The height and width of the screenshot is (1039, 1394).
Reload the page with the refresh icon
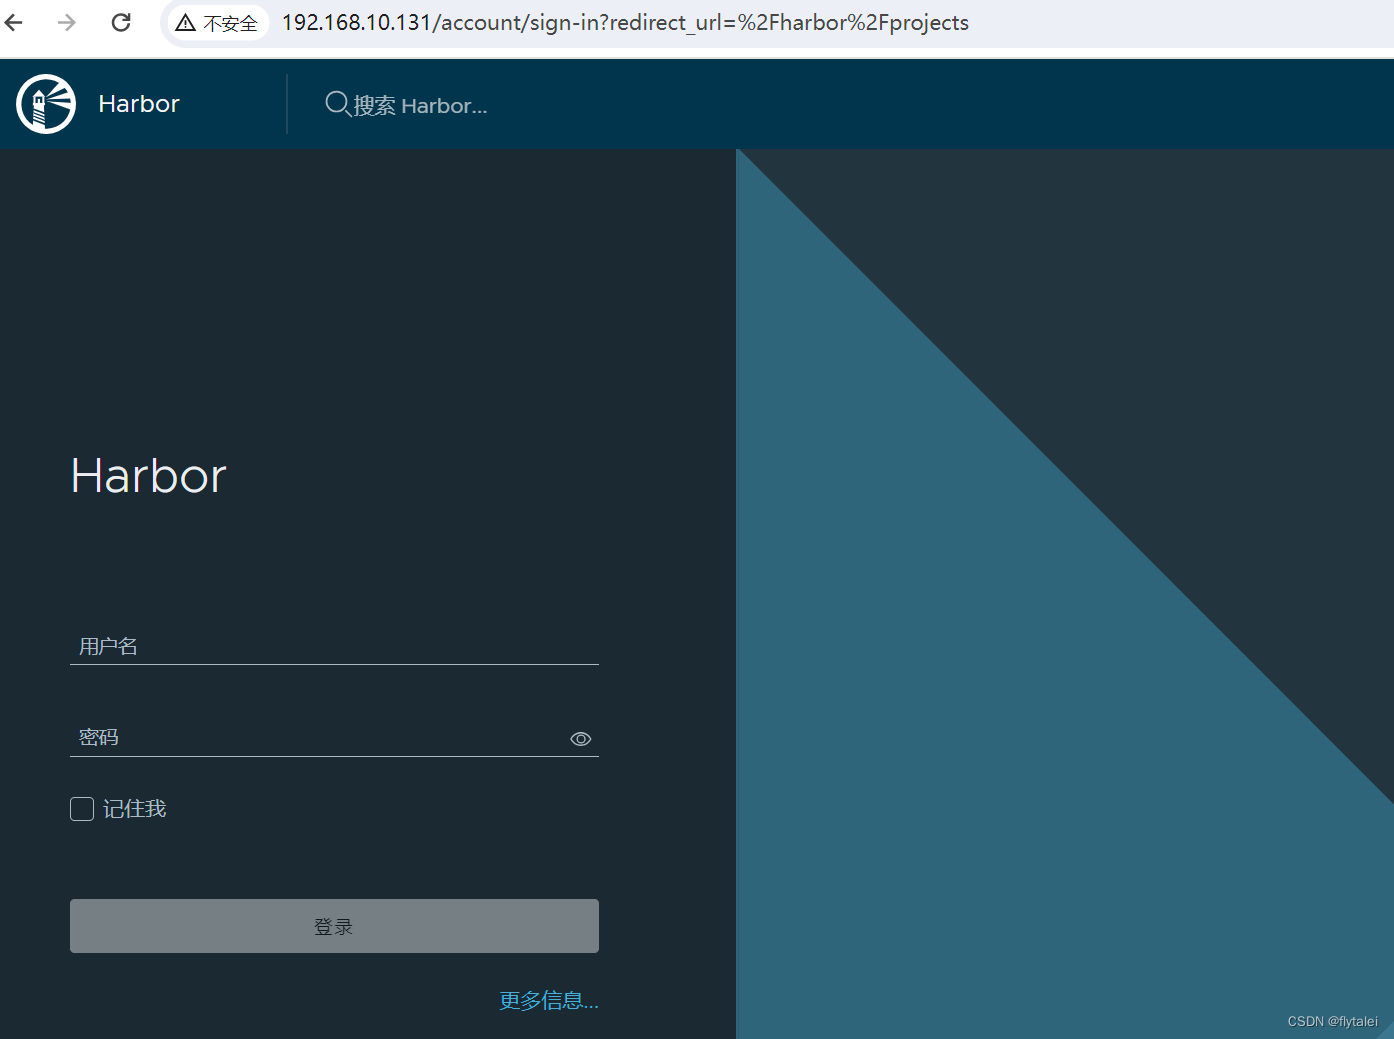pyautogui.click(x=121, y=22)
